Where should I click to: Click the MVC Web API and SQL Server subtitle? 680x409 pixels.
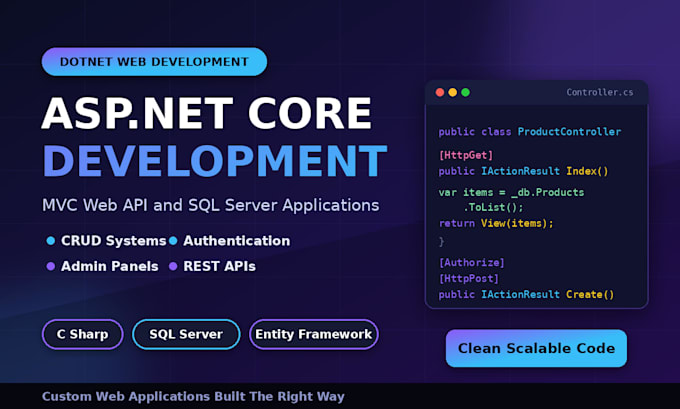tap(211, 205)
